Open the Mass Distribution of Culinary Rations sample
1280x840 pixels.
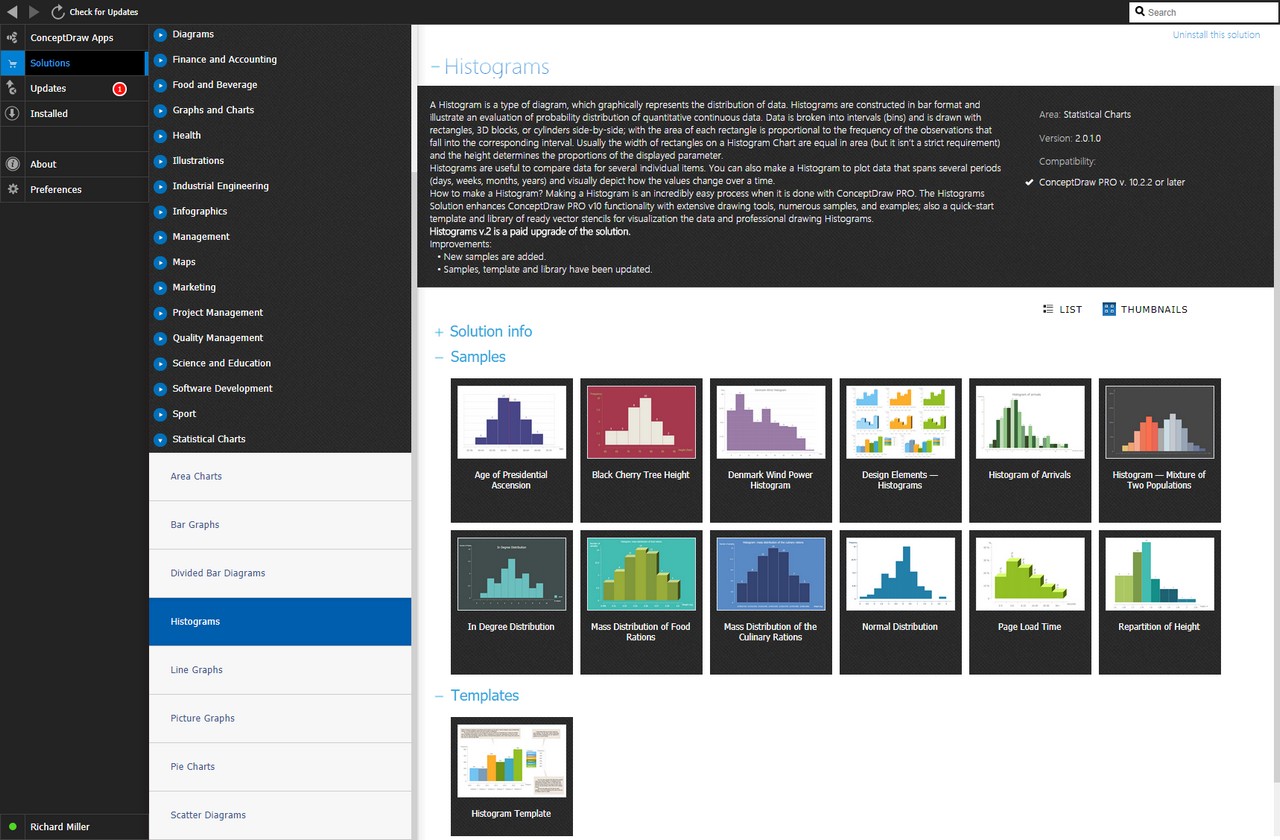[x=771, y=602]
